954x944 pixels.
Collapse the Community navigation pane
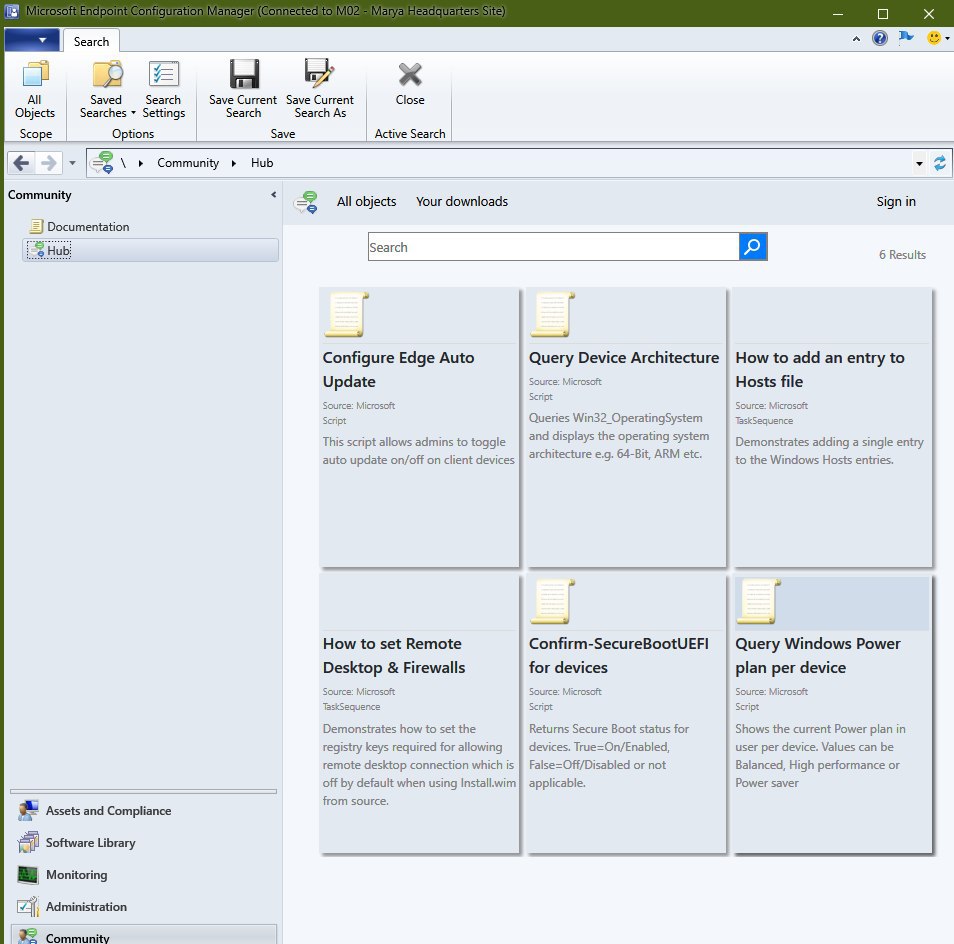click(x=274, y=195)
